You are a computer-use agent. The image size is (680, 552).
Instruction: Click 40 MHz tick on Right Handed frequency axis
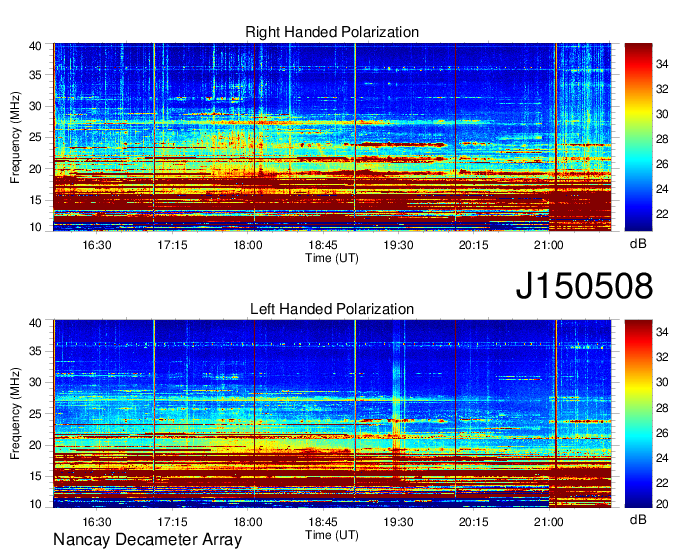pyautogui.click(x=35, y=46)
